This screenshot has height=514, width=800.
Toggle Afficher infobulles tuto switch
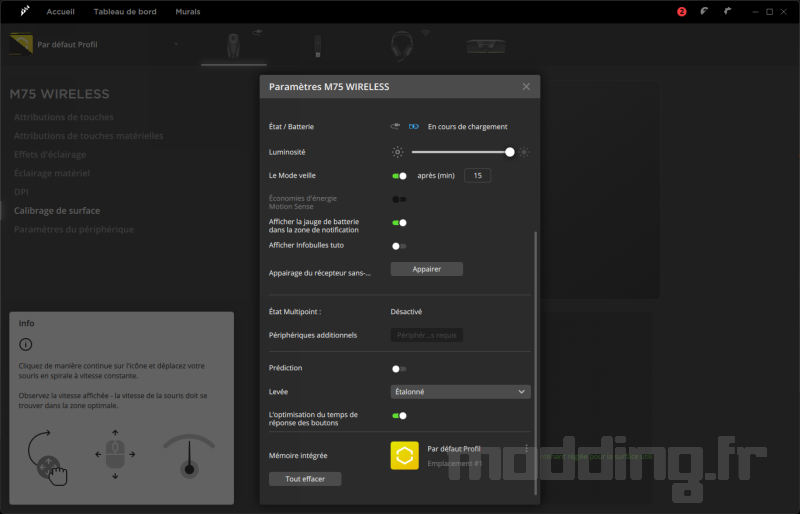point(399,246)
